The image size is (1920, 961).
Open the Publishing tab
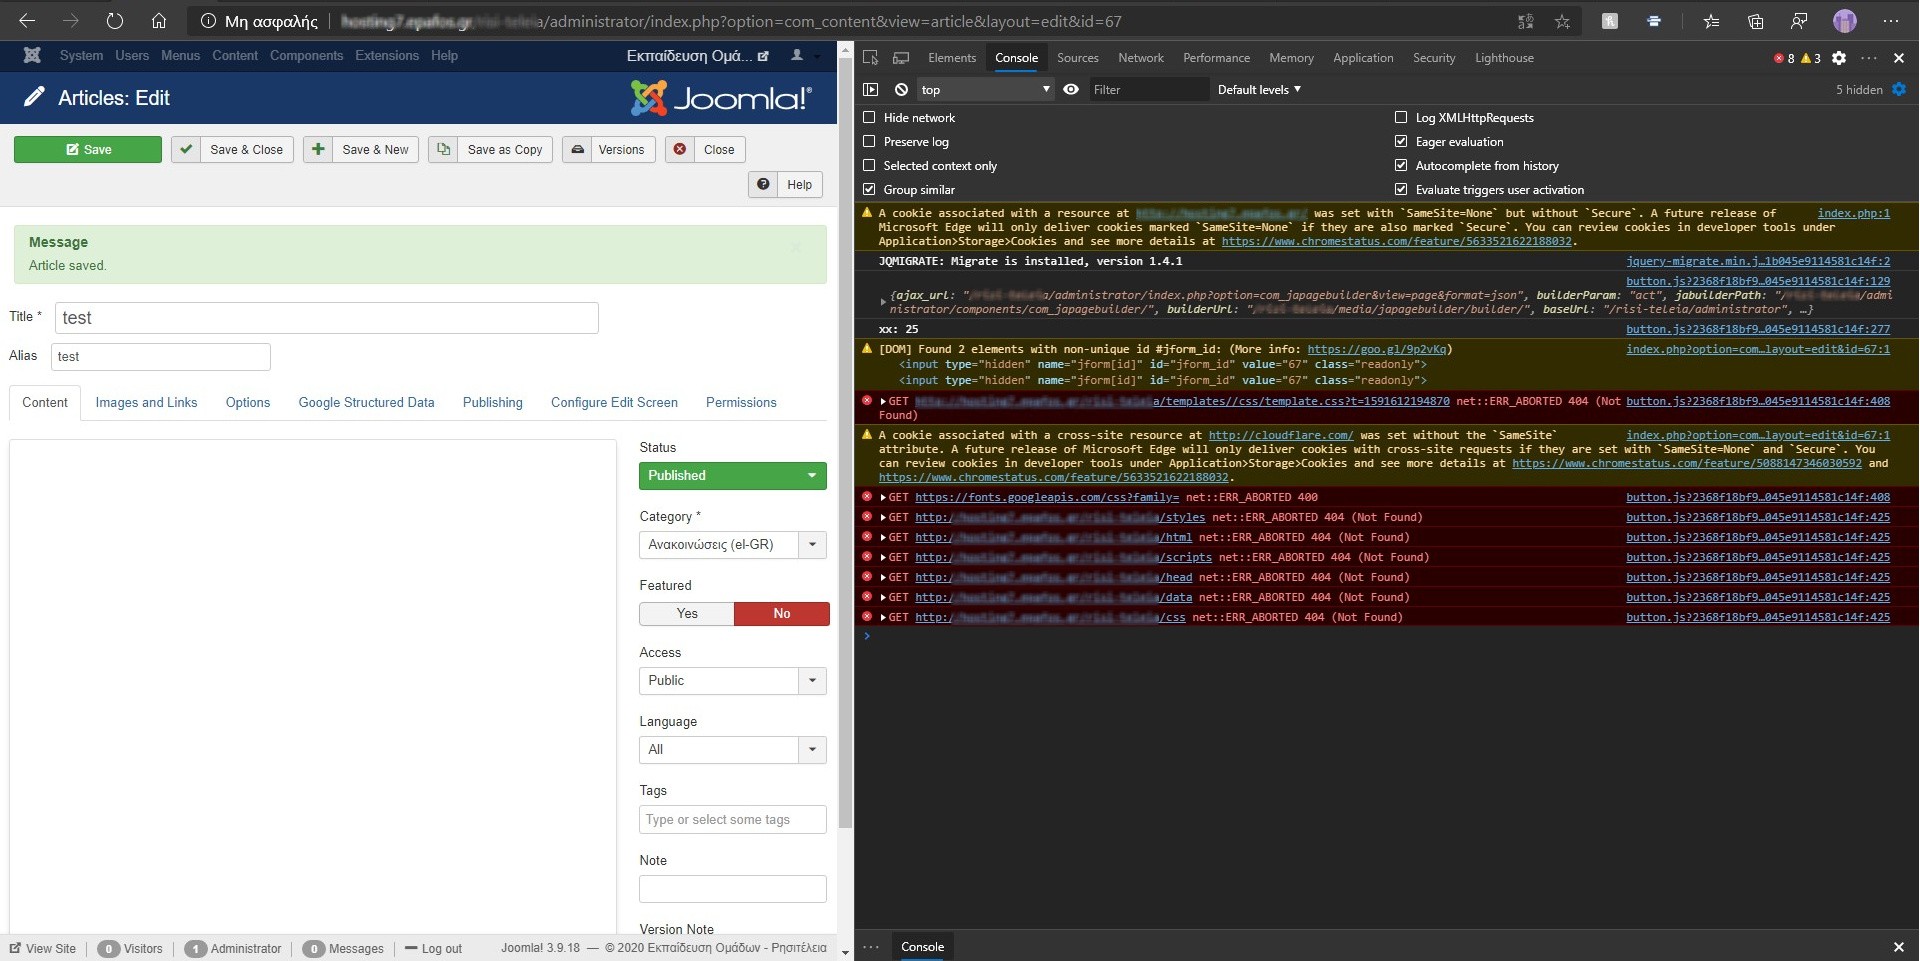point(492,403)
